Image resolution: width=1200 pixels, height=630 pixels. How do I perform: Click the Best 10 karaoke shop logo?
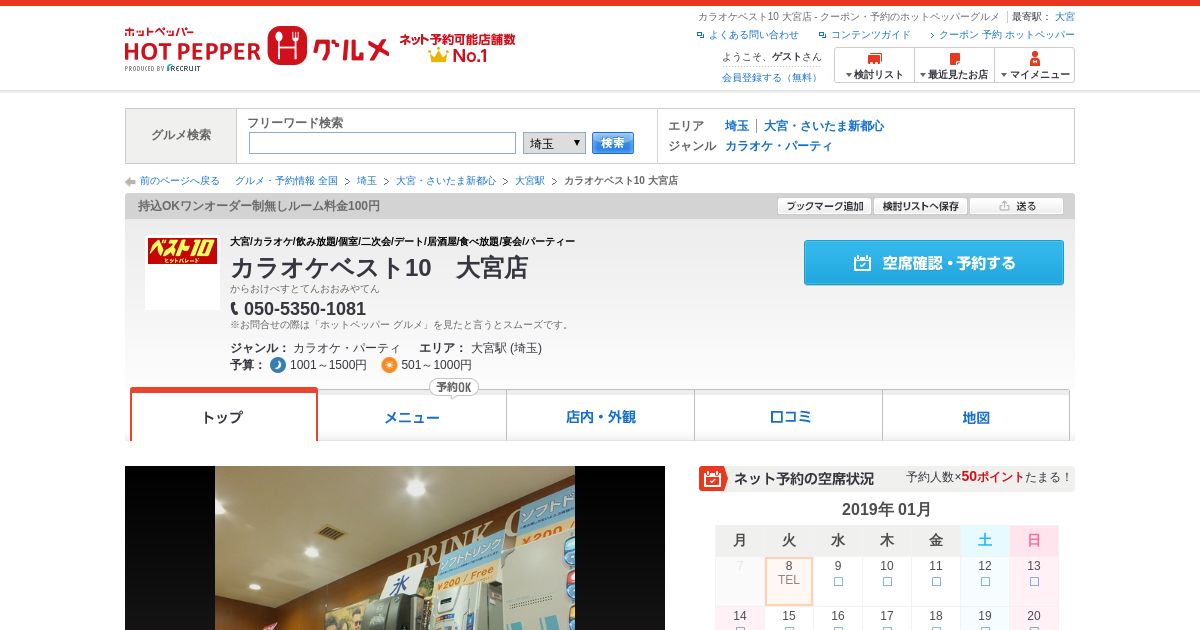pyautogui.click(x=182, y=272)
